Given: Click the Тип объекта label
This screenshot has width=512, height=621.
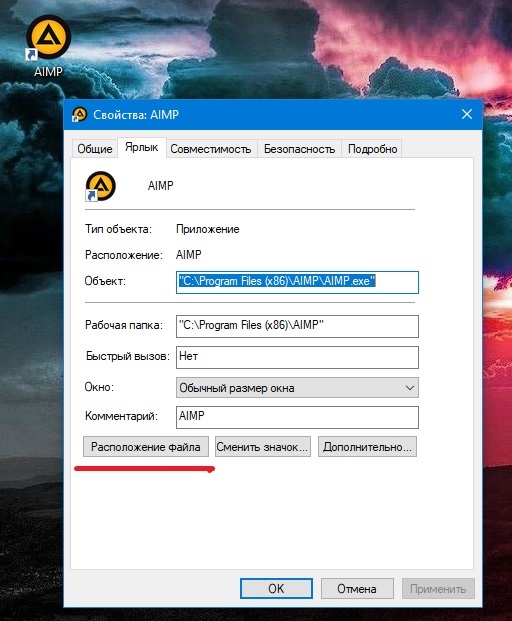Looking at the screenshot, I should coord(118,229).
